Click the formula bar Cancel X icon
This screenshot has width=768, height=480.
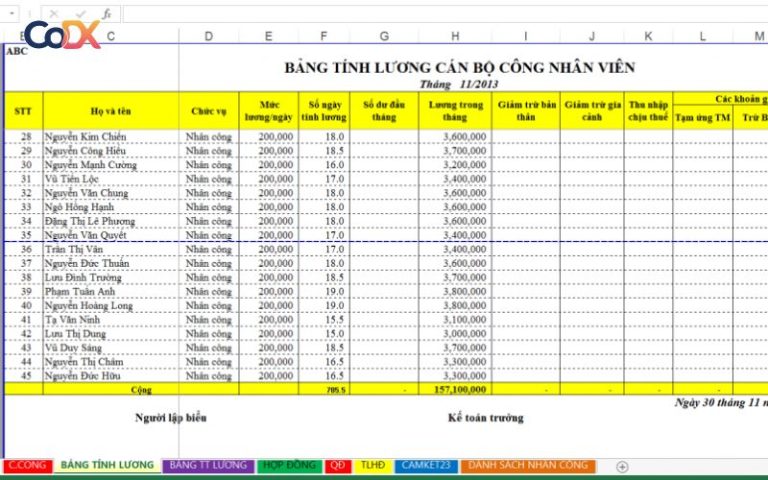(x=54, y=14)
